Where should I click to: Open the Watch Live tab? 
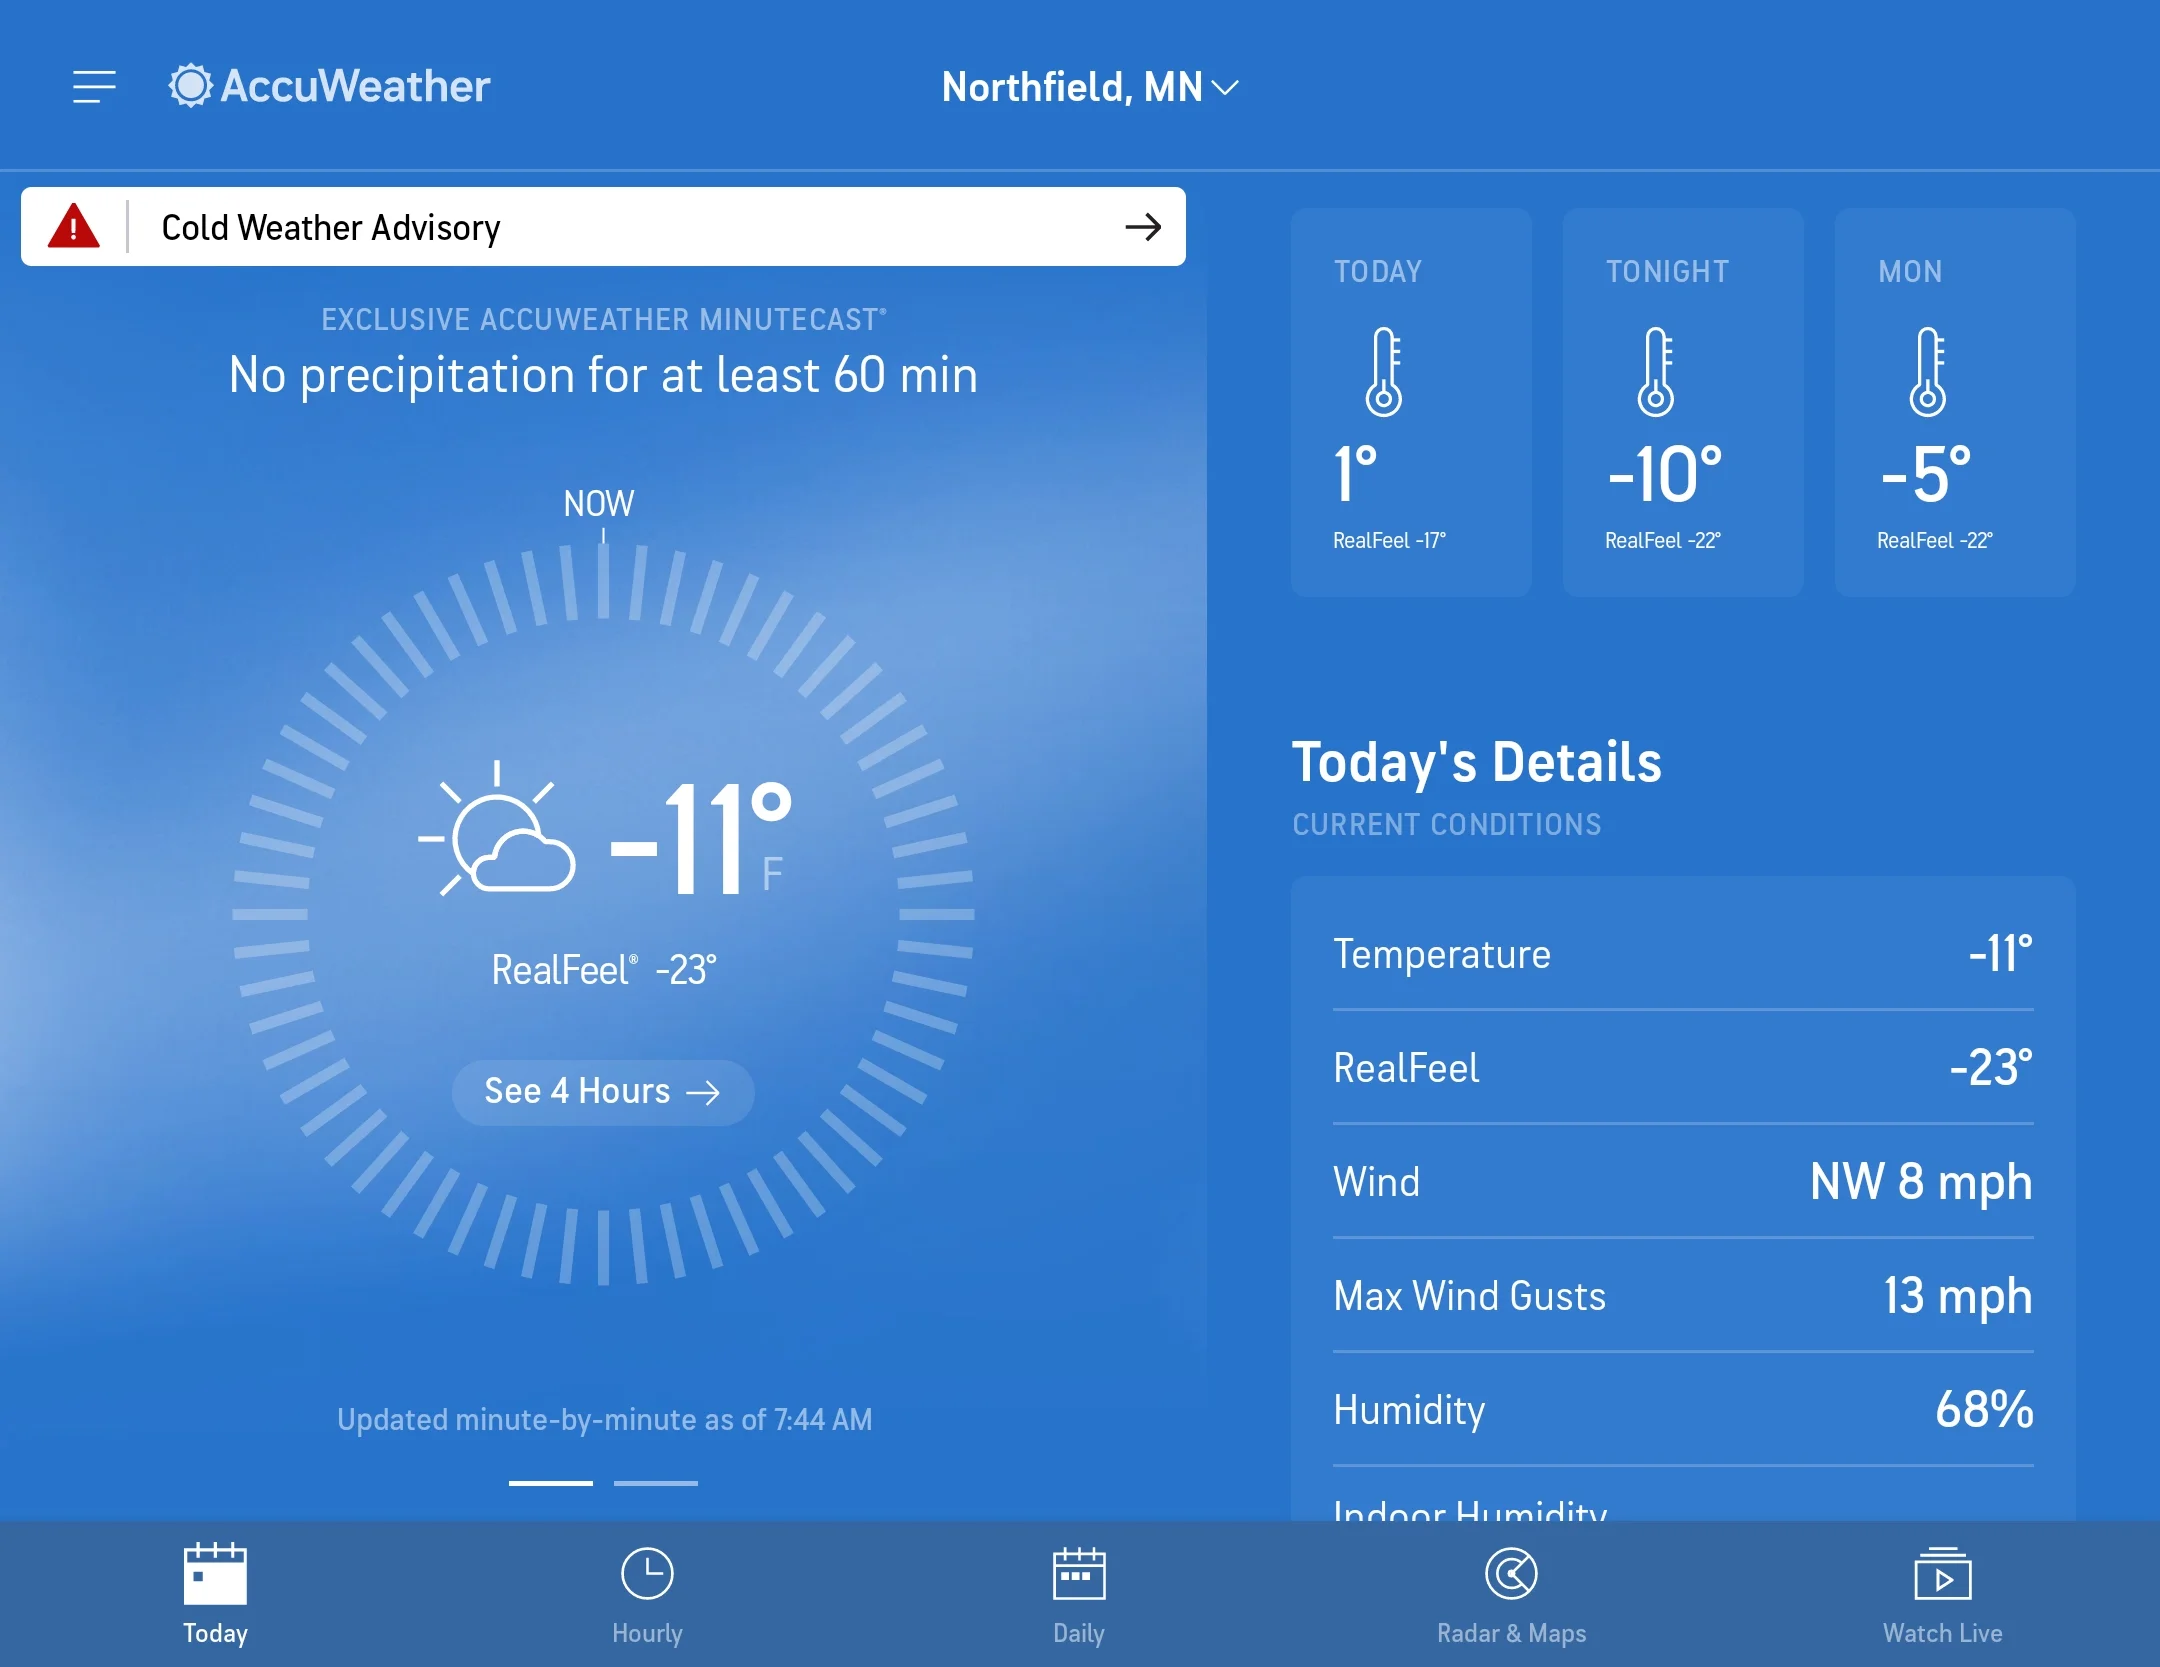pyautogui.click(x=1943, y=1595)
